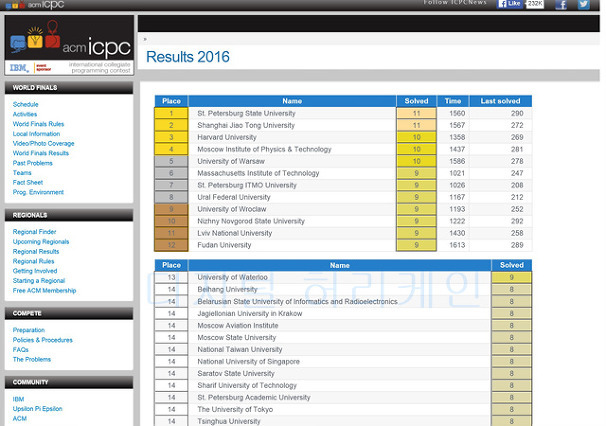Open Getting Involved link
Screen dimensions: 606x426
[35, 271]
